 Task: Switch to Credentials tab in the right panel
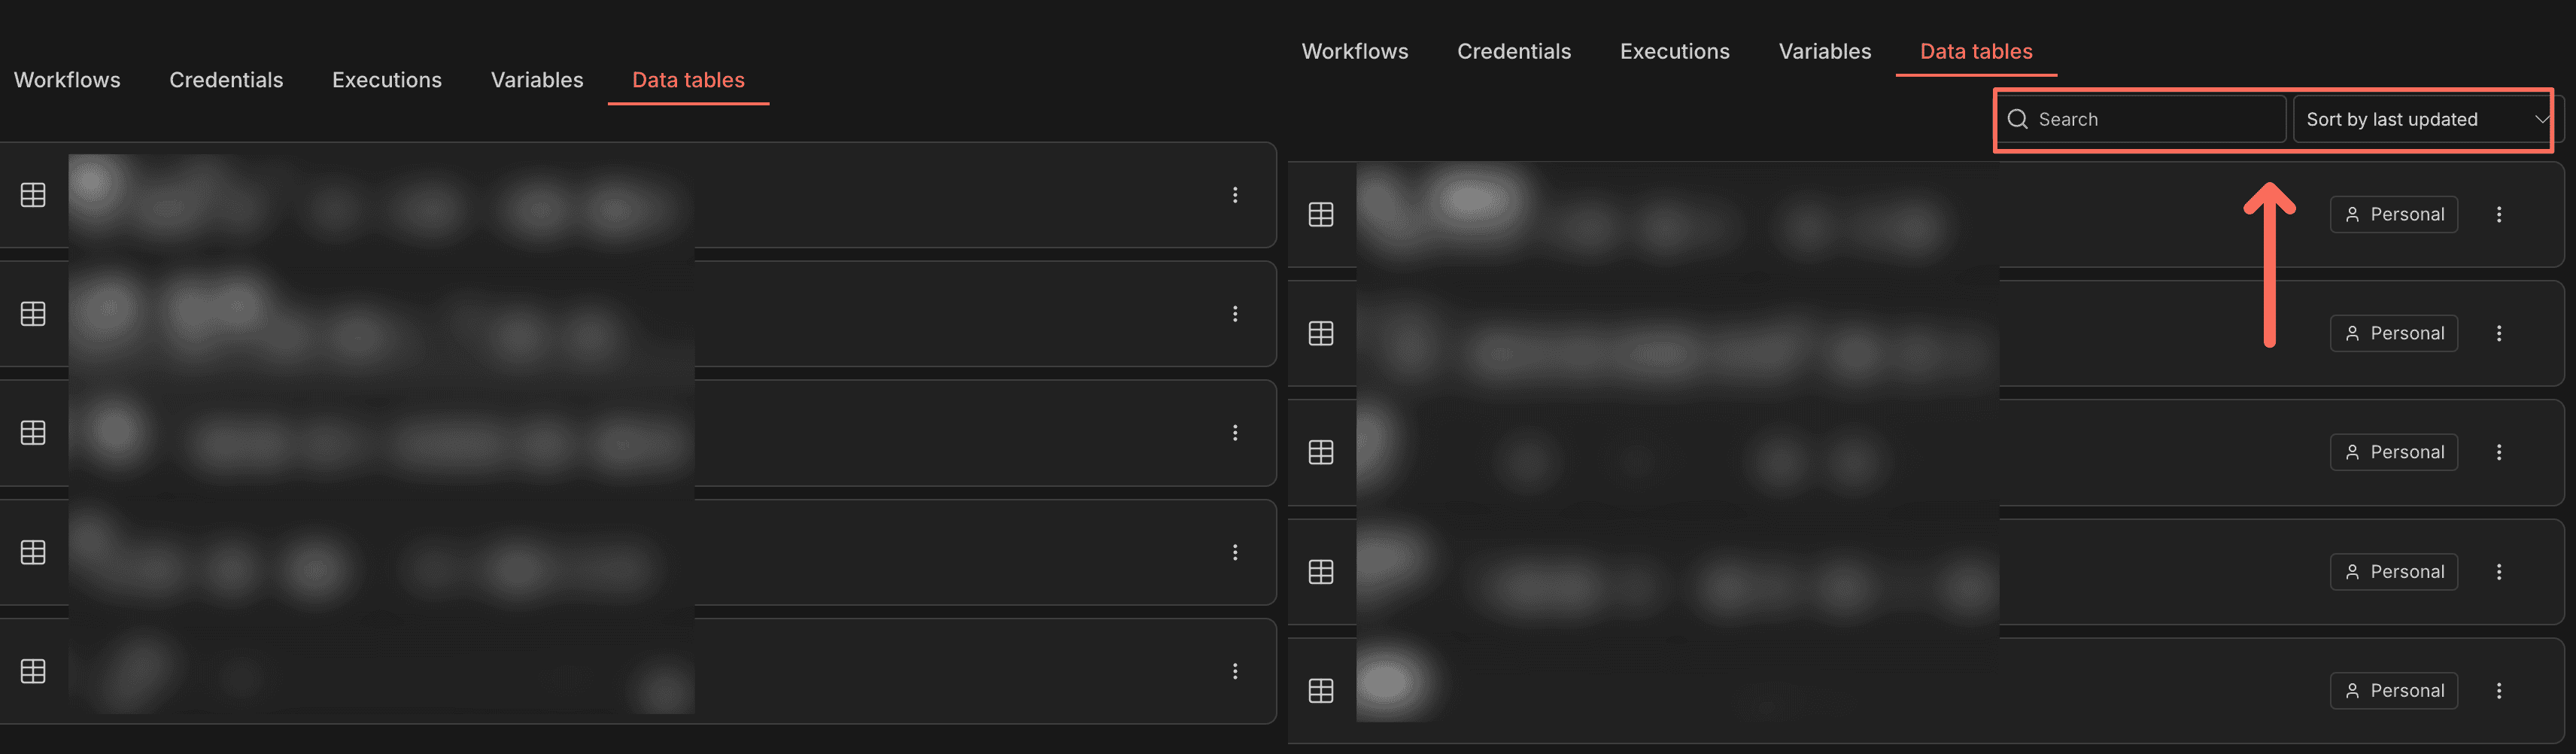[1513, 51]
